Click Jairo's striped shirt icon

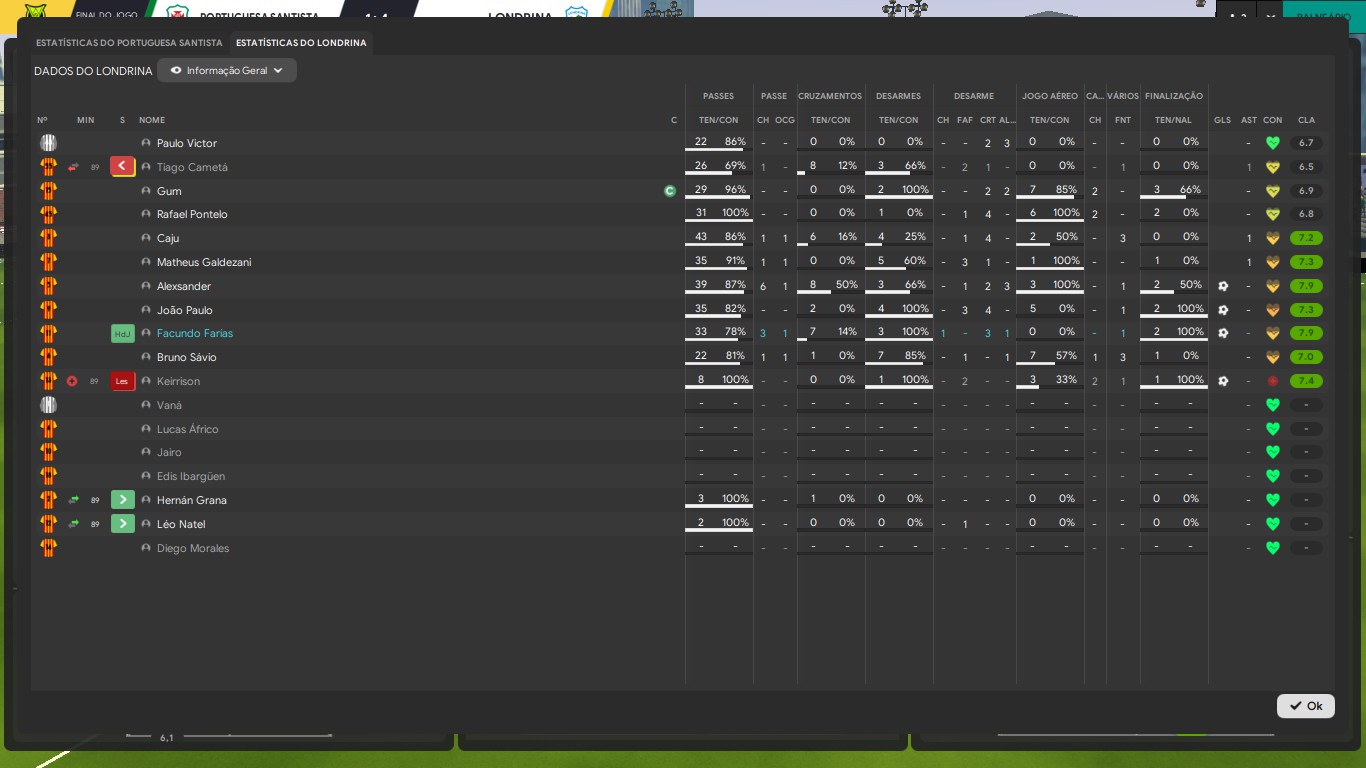(48, 452)
